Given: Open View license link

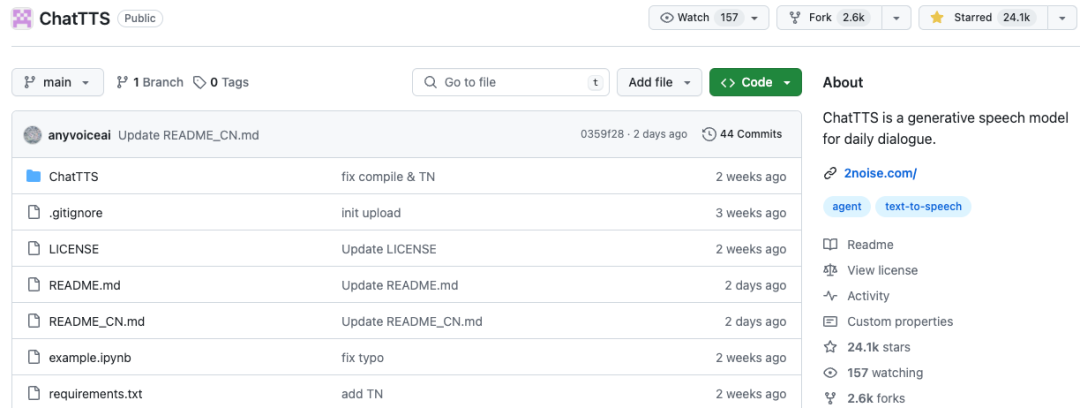Looking at the screenshot, I should coord(882,270).
